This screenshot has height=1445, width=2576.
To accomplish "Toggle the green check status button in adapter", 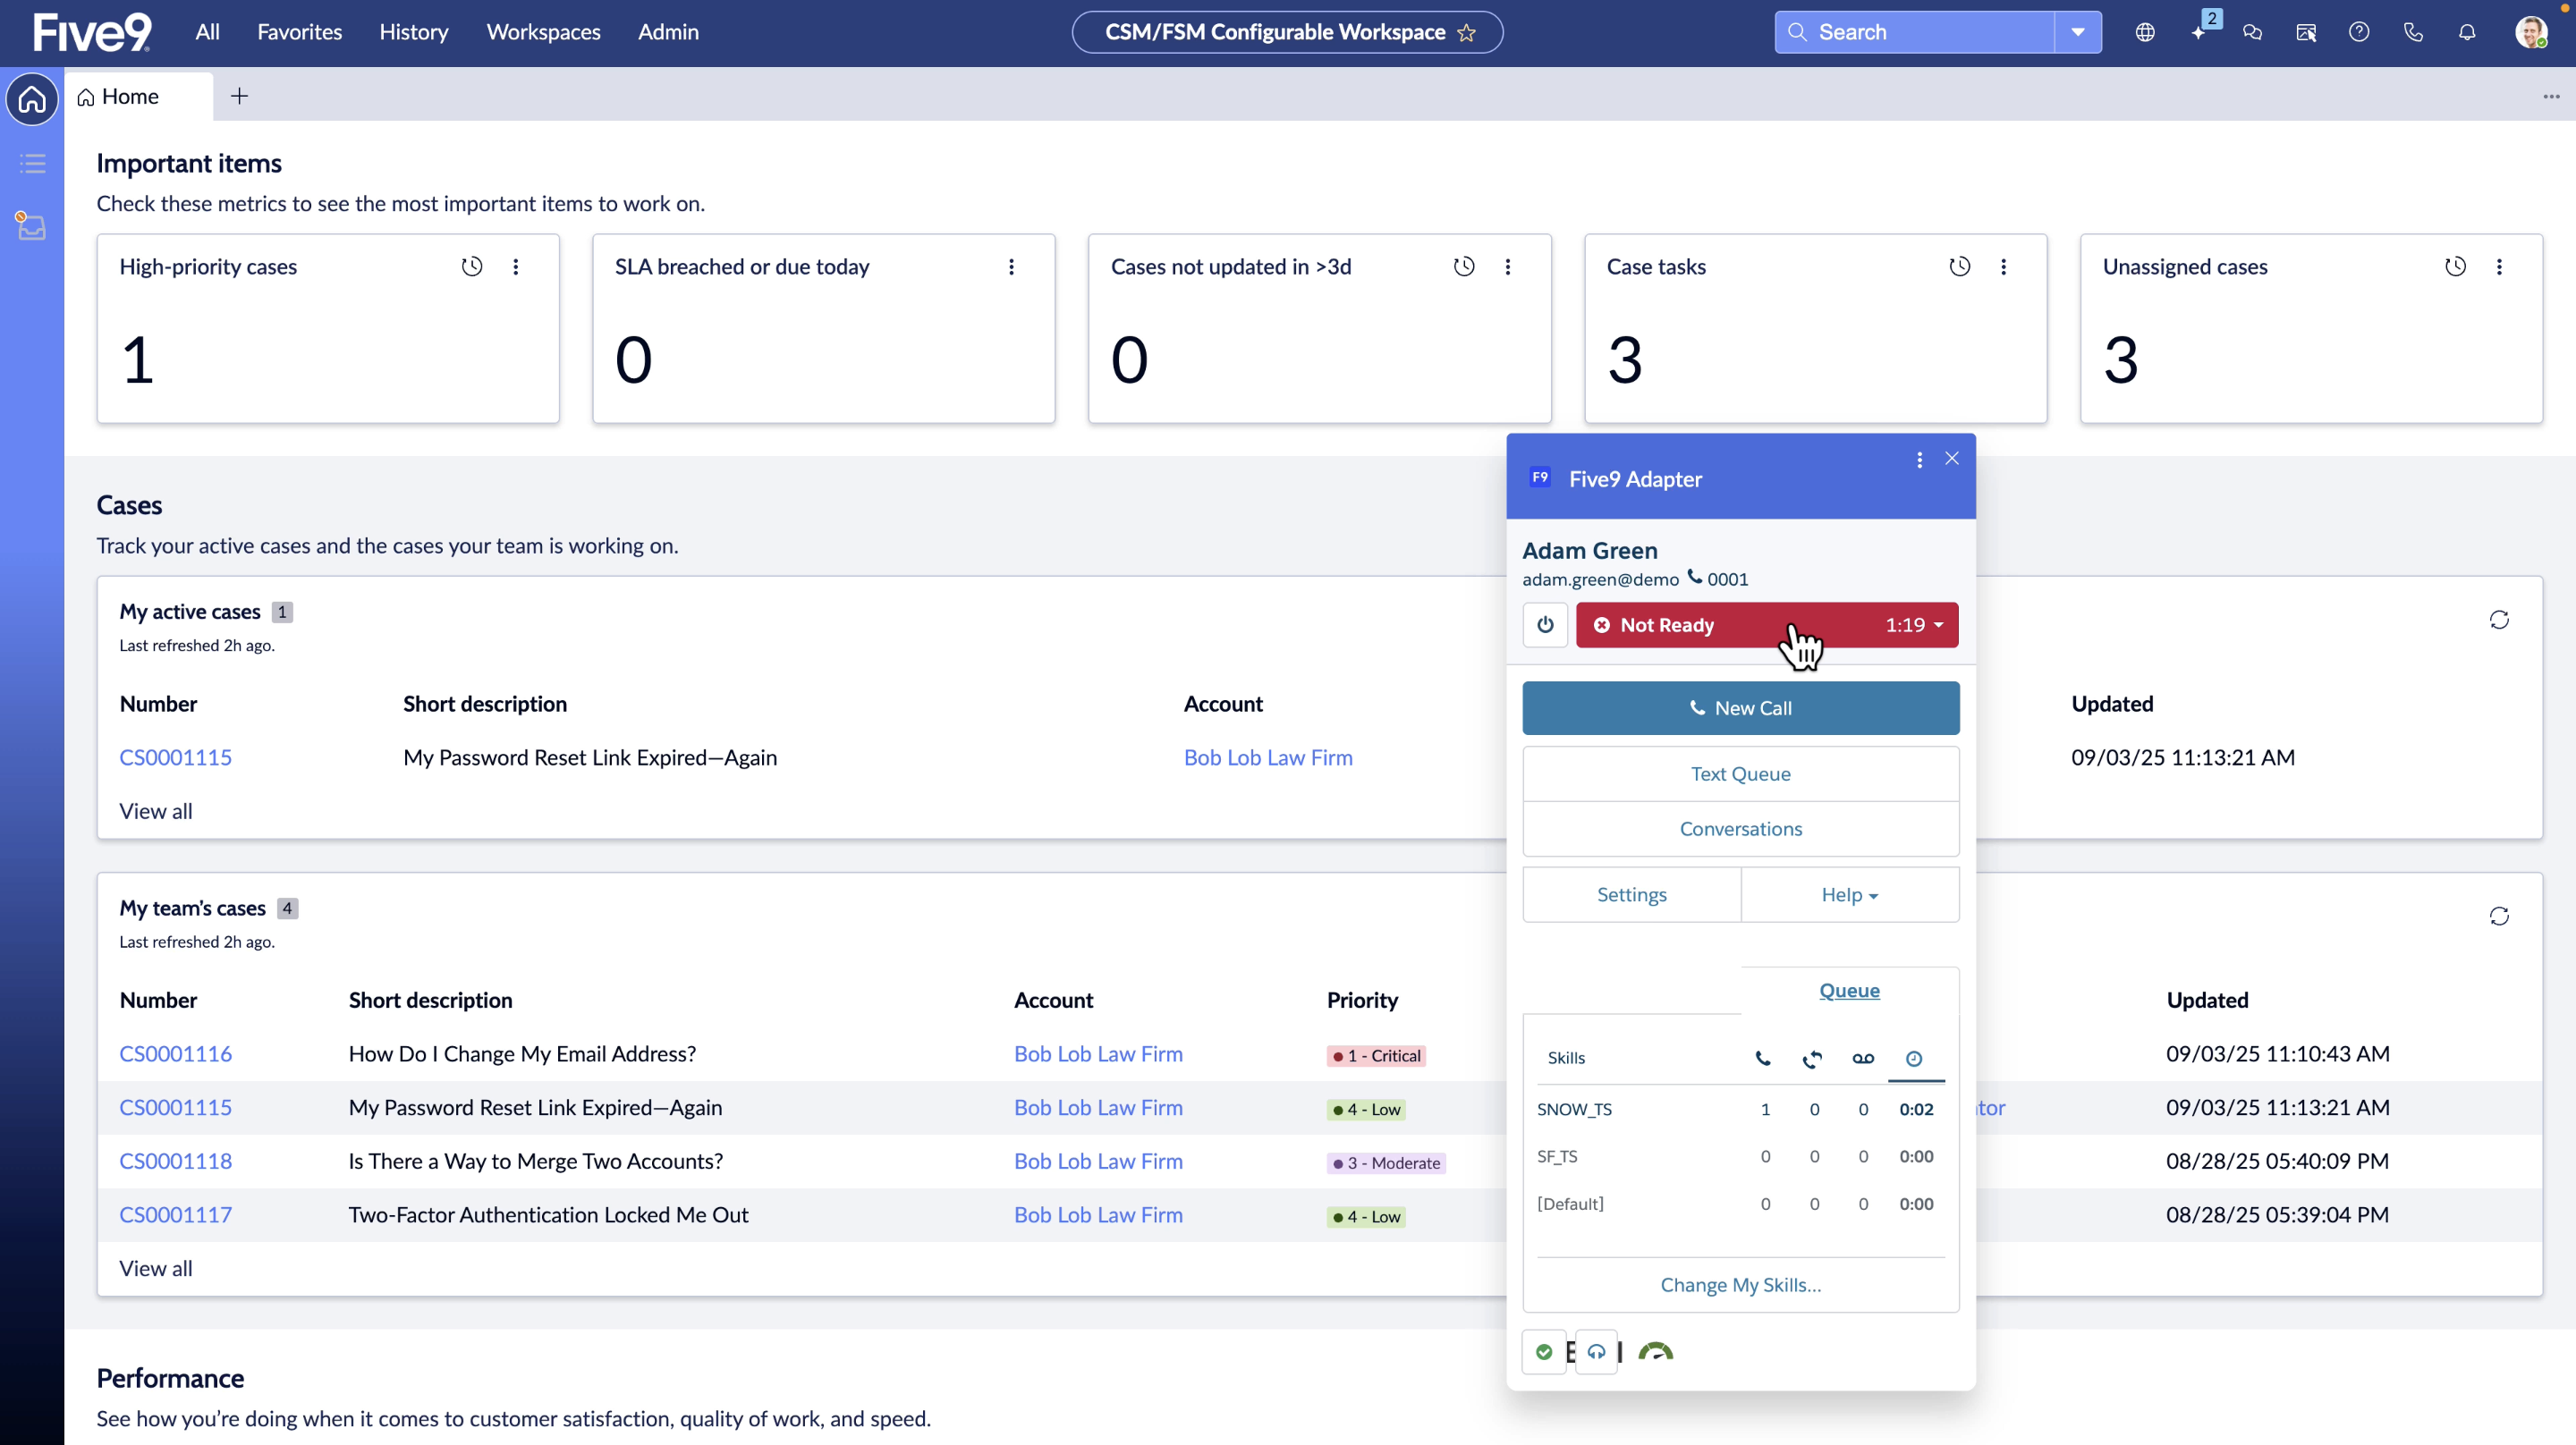I will pyautogui.click(x=1544, y=1352).
